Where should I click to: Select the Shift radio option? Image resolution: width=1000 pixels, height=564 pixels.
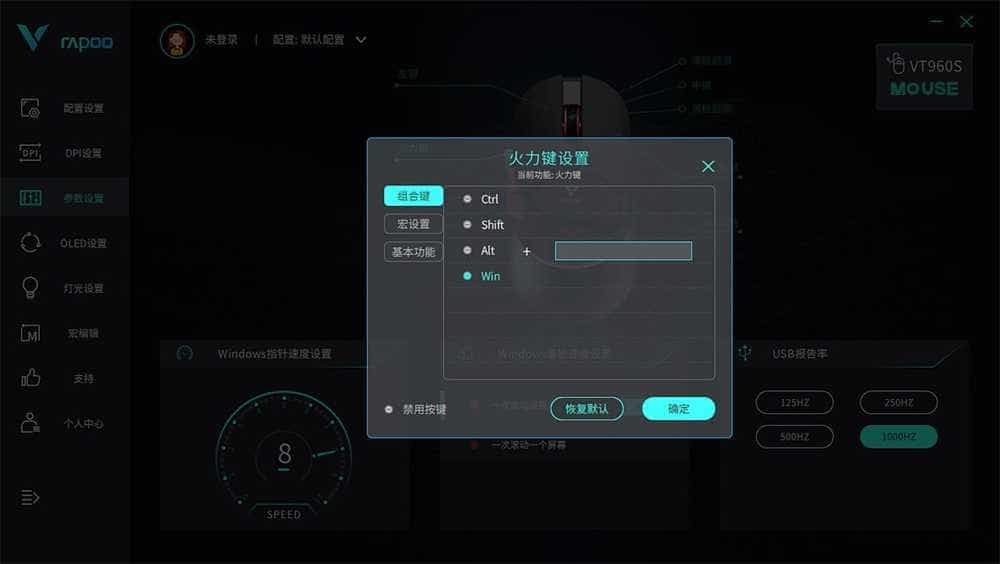[467, 225]
